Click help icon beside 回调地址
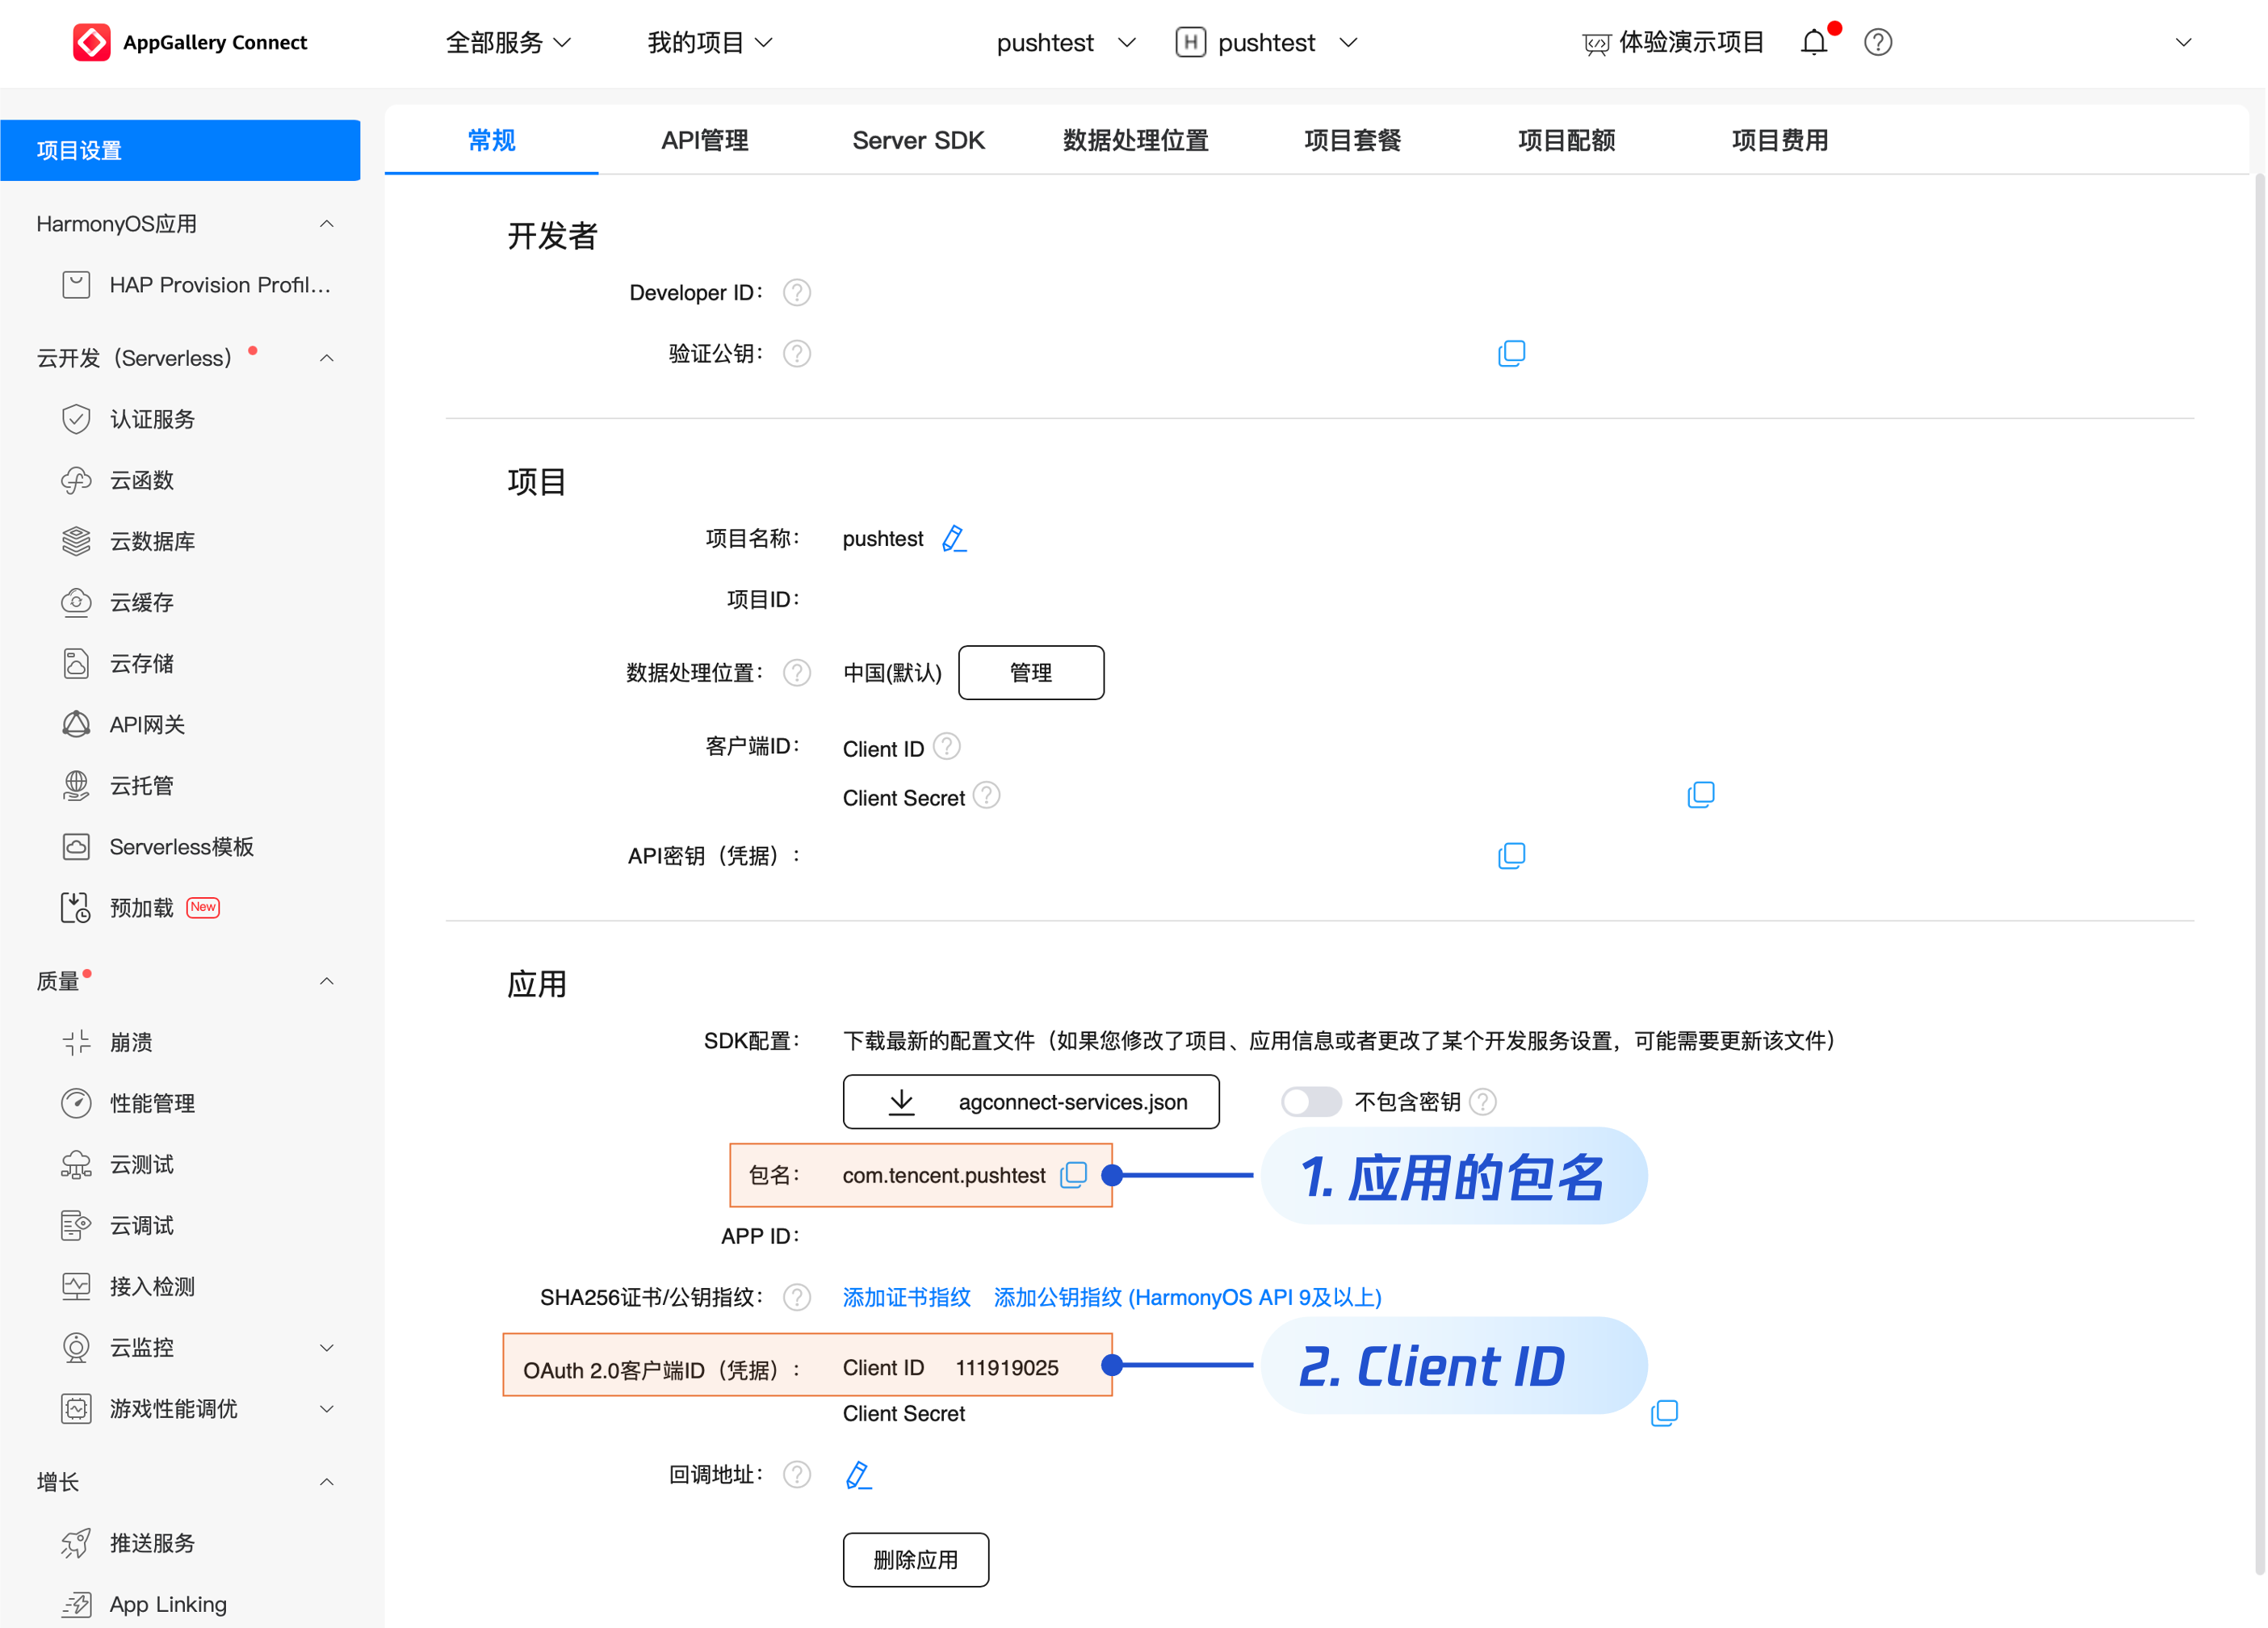 (x=796, y=1475)
